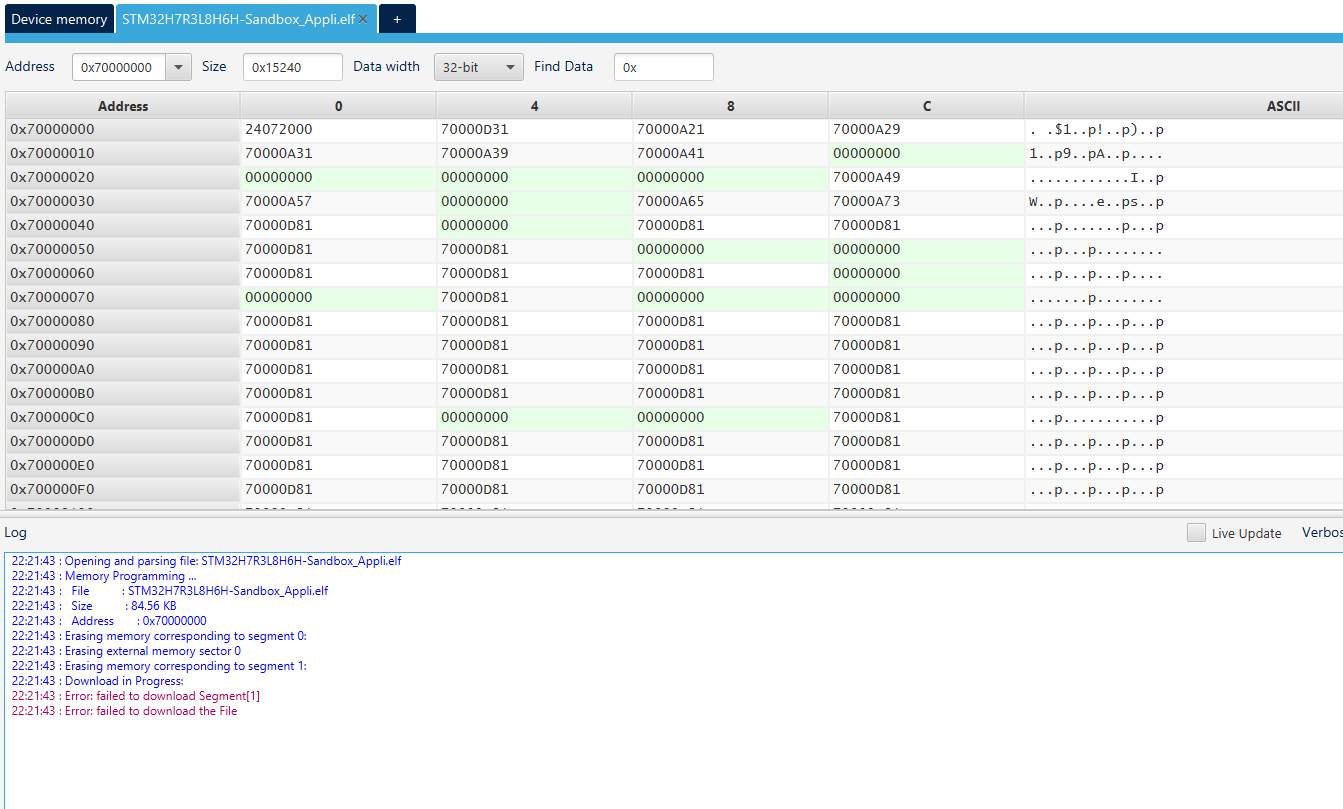Close the Sandbox_Appli.elf file tab
This screenshot has width=1343, height=809.
(x=363, y=18)
